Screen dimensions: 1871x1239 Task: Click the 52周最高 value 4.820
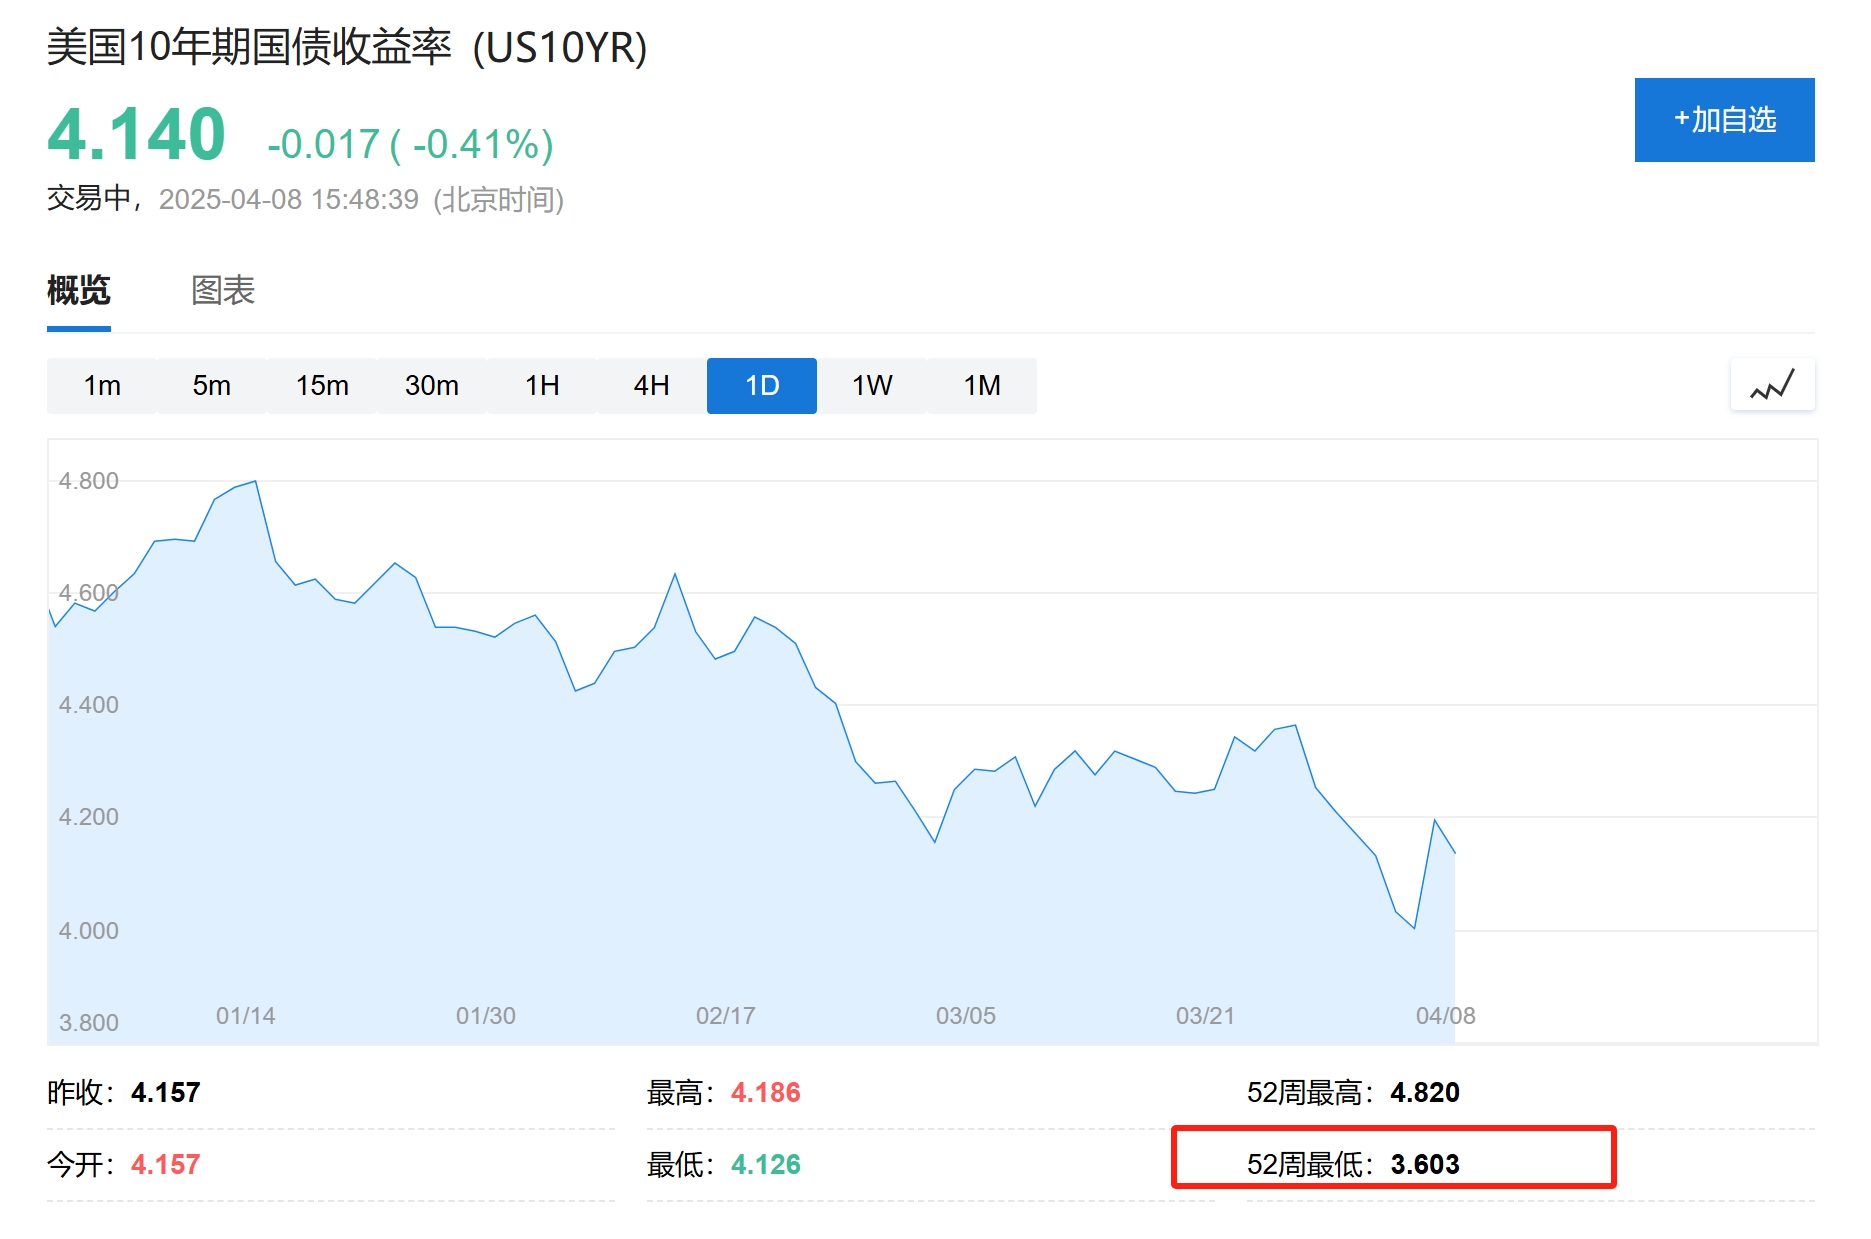pos(1427,1093)
